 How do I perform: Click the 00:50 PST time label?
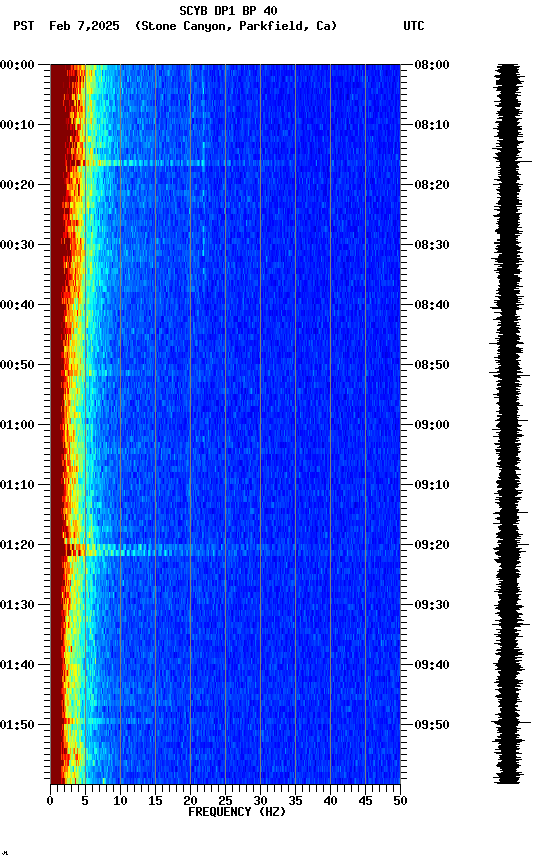[17, 365]
